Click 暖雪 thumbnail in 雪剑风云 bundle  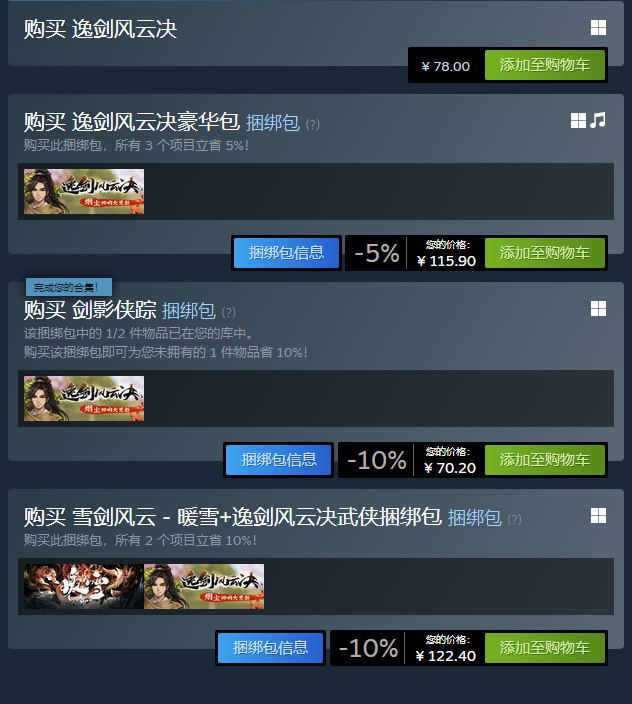(84, 586)
